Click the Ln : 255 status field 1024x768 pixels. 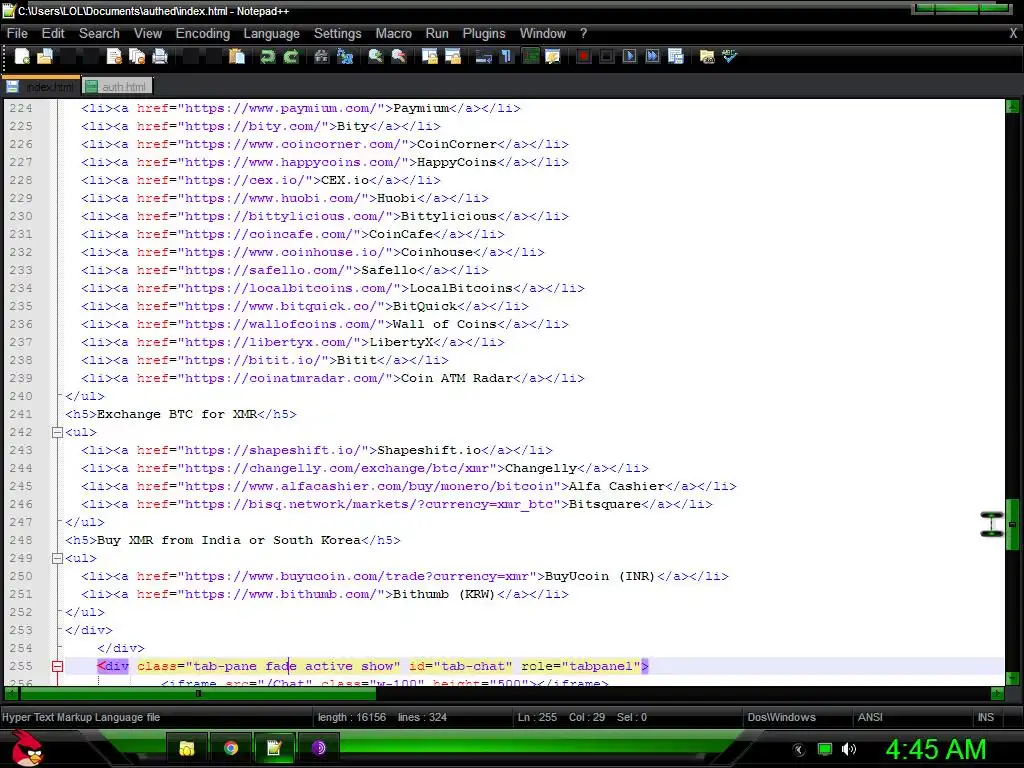[537, 717]
